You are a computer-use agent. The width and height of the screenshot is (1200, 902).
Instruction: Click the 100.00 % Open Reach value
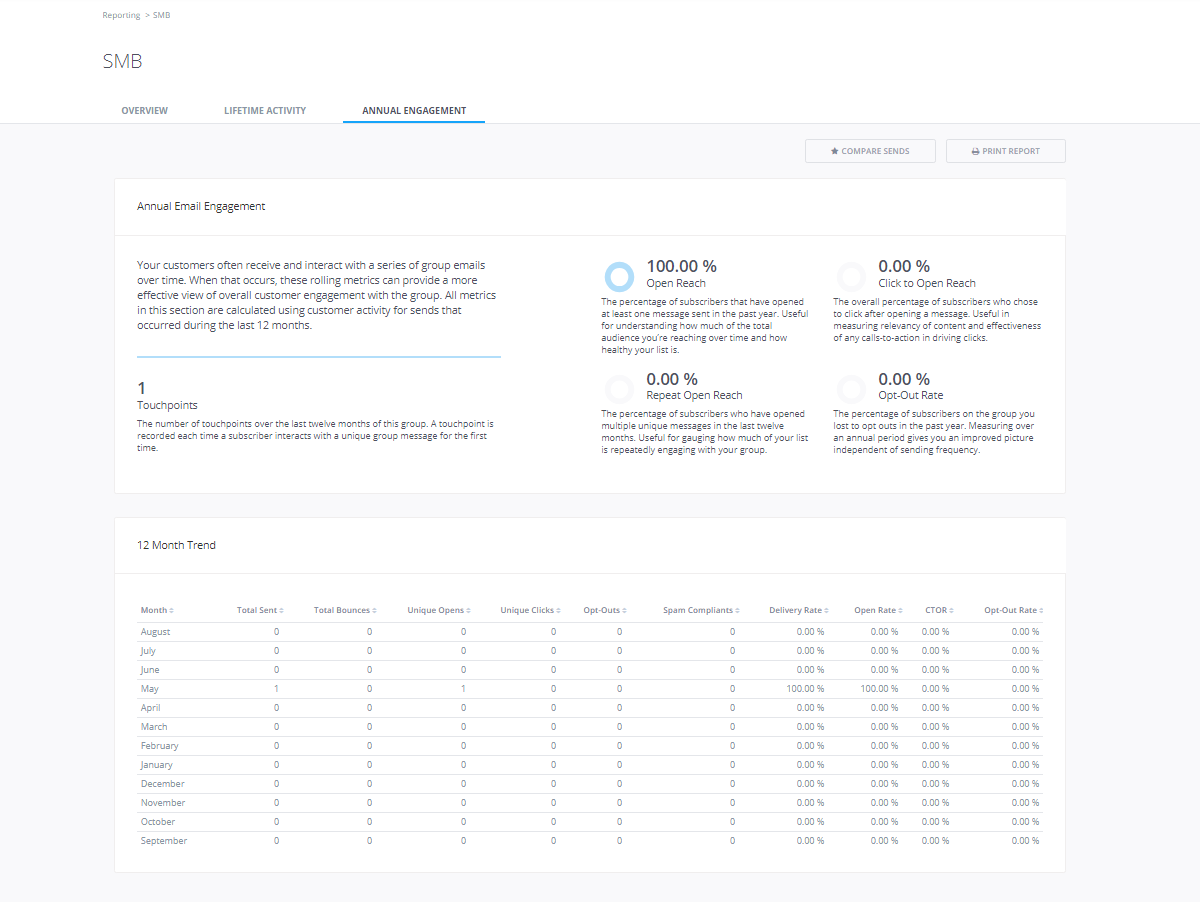point(682,266)
